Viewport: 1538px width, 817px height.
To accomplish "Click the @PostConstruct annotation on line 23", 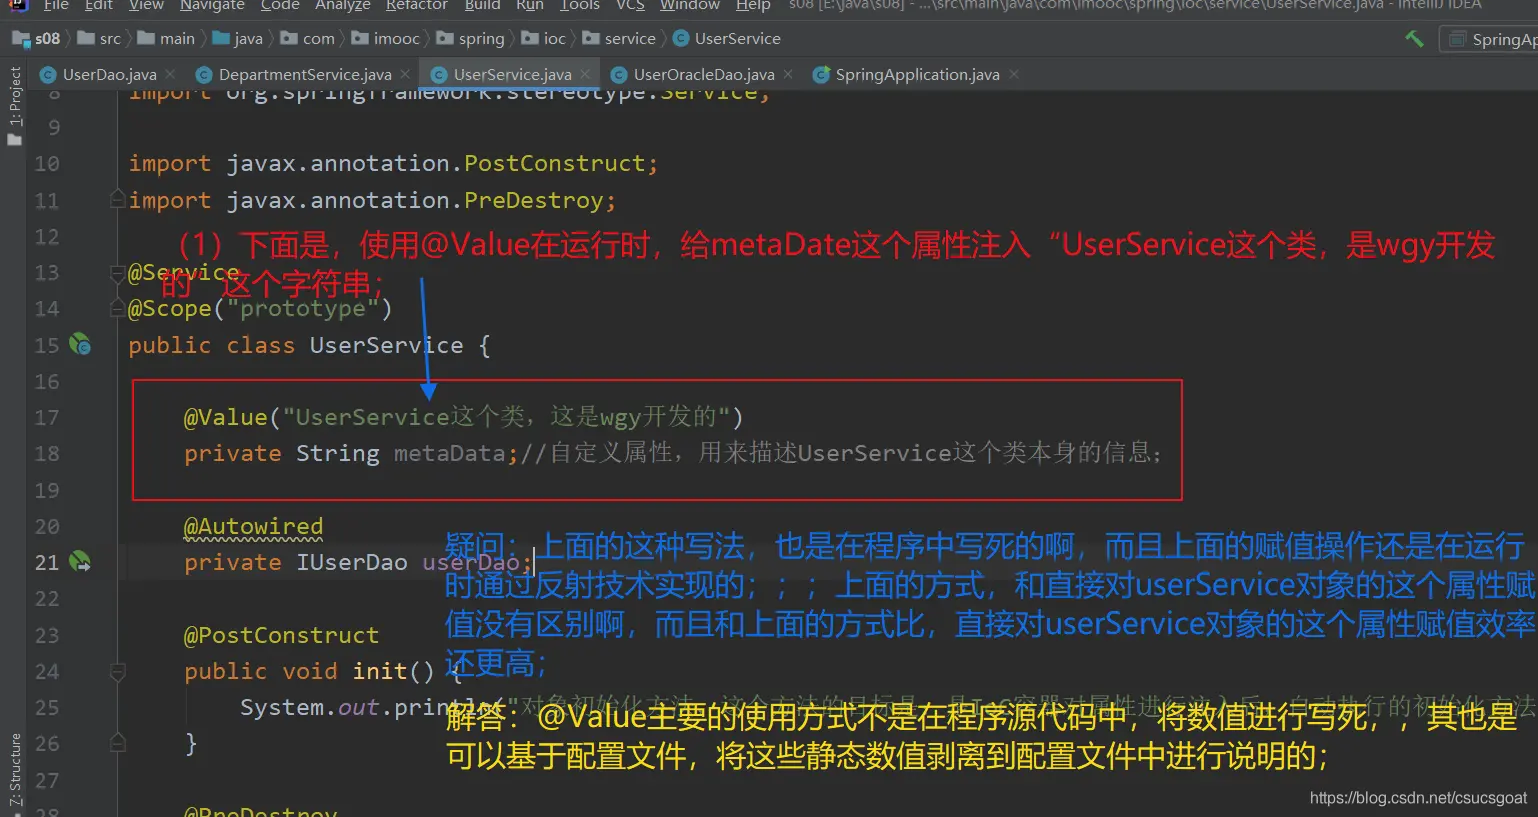I will (282, 636).
